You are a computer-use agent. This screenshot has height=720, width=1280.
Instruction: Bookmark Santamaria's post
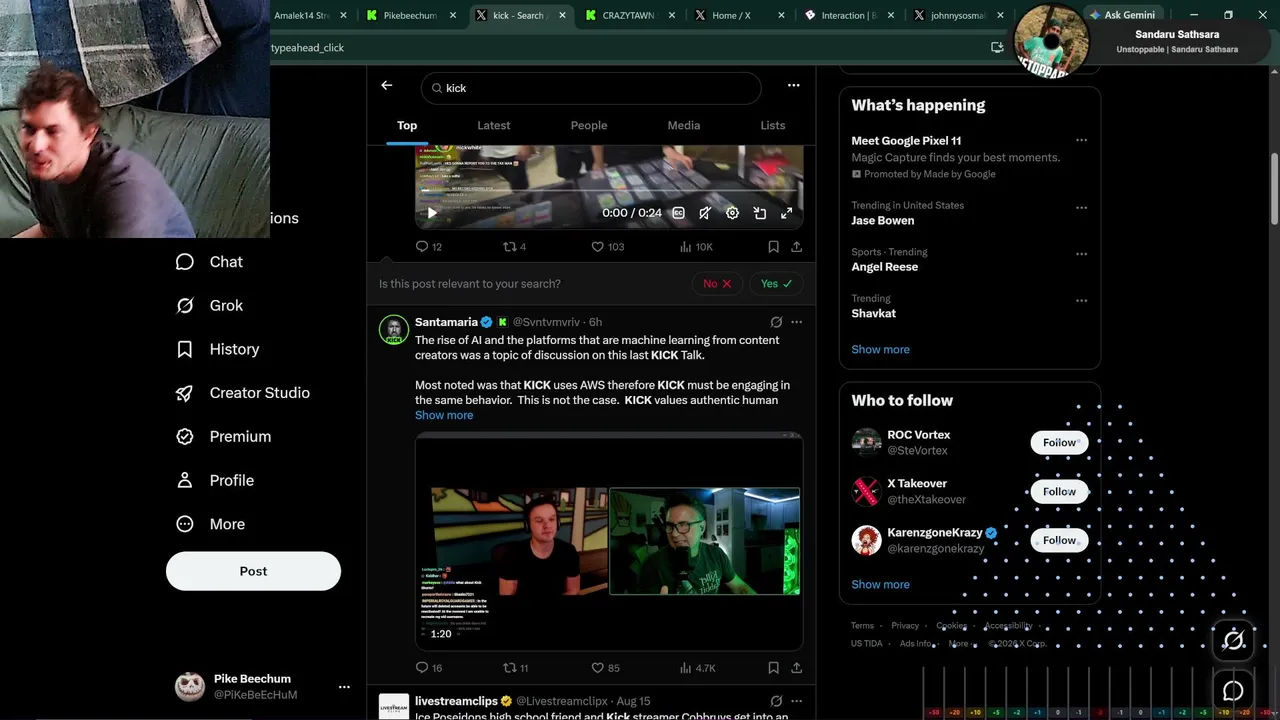(x=773, y=668)
